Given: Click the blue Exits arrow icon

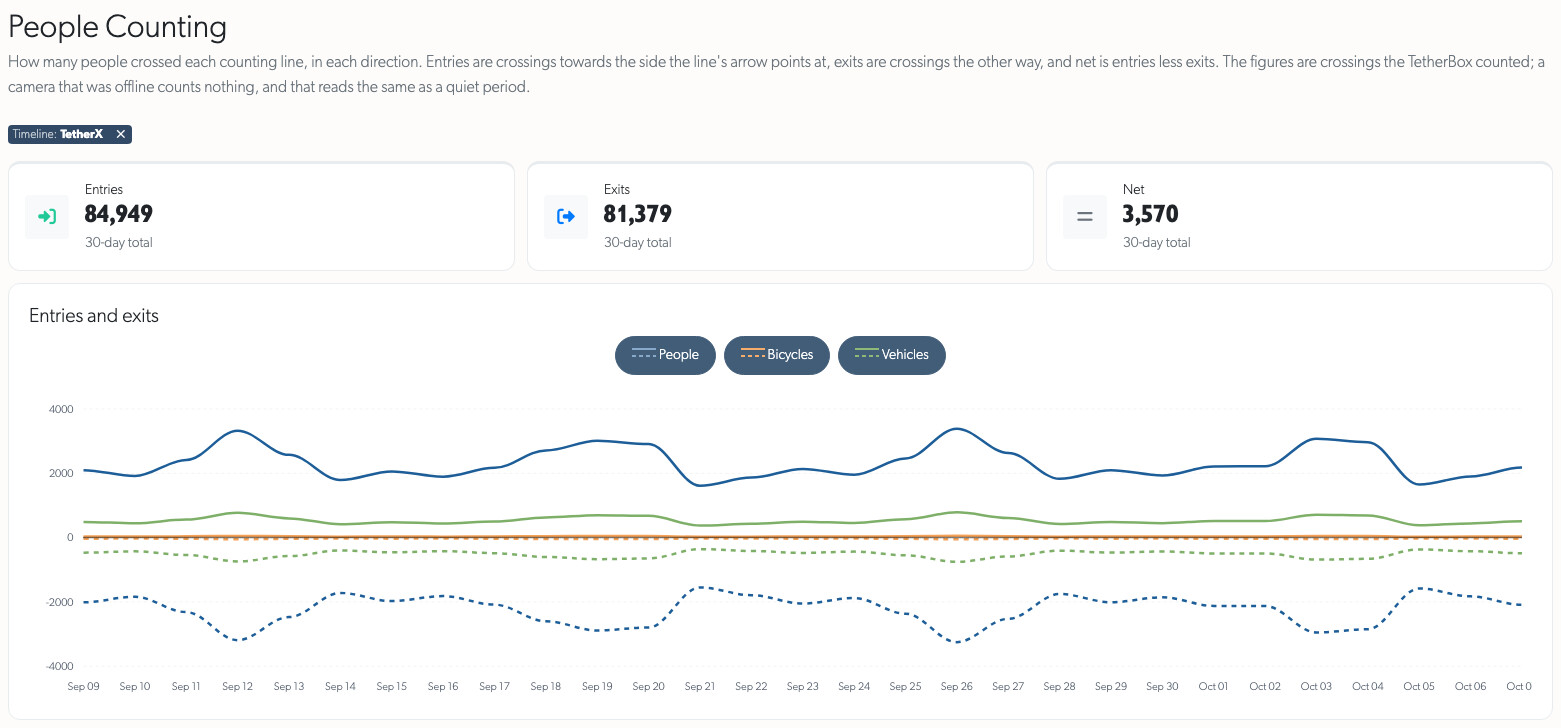Looking at the screenshot, I should pyautogui.click(x=566, y=216).
